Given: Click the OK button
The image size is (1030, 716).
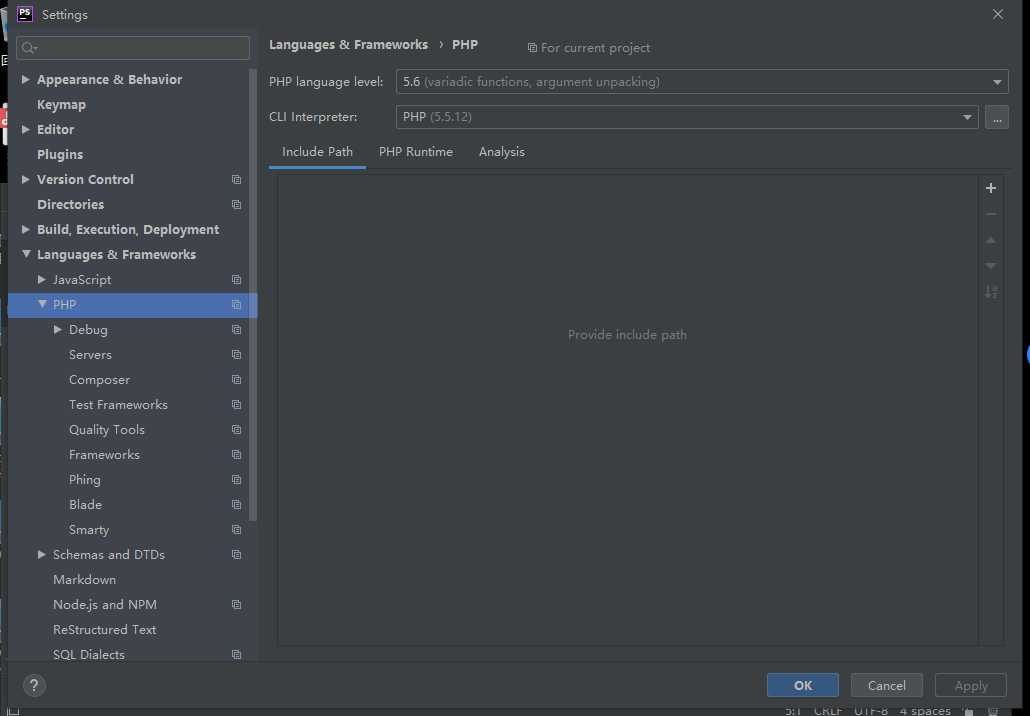Looking at the screenshot, I should pyautogui.click(x=803, y=685).
